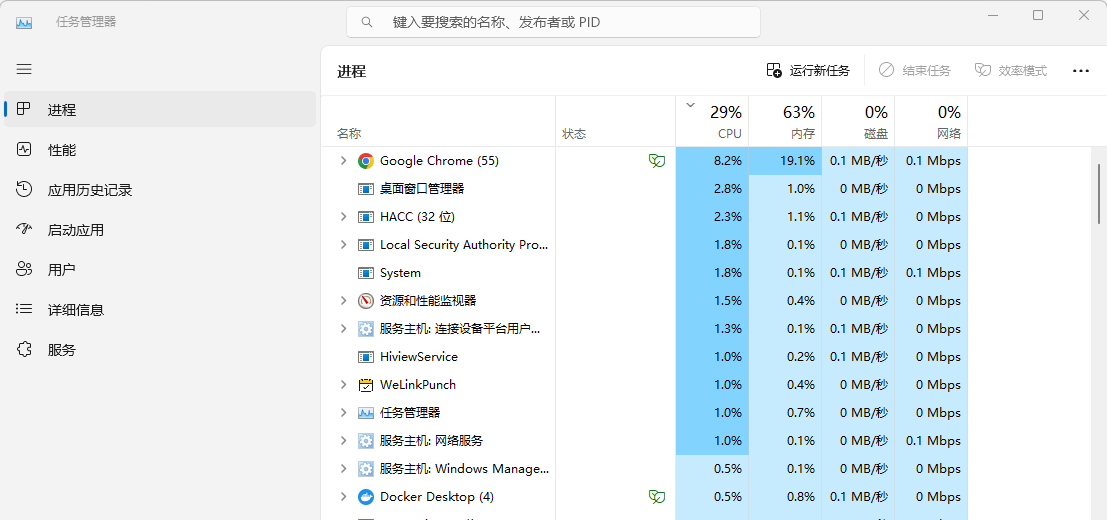Image resolution: width=1107 pixels, height=520 pixels.
Task: Sort by the Memory (内存) column header
Action: 785,121
